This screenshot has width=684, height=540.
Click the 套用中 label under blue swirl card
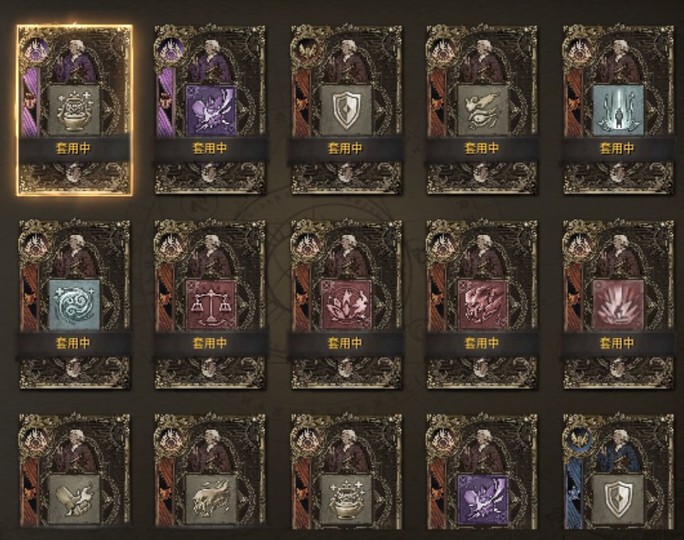pos(73,343)
